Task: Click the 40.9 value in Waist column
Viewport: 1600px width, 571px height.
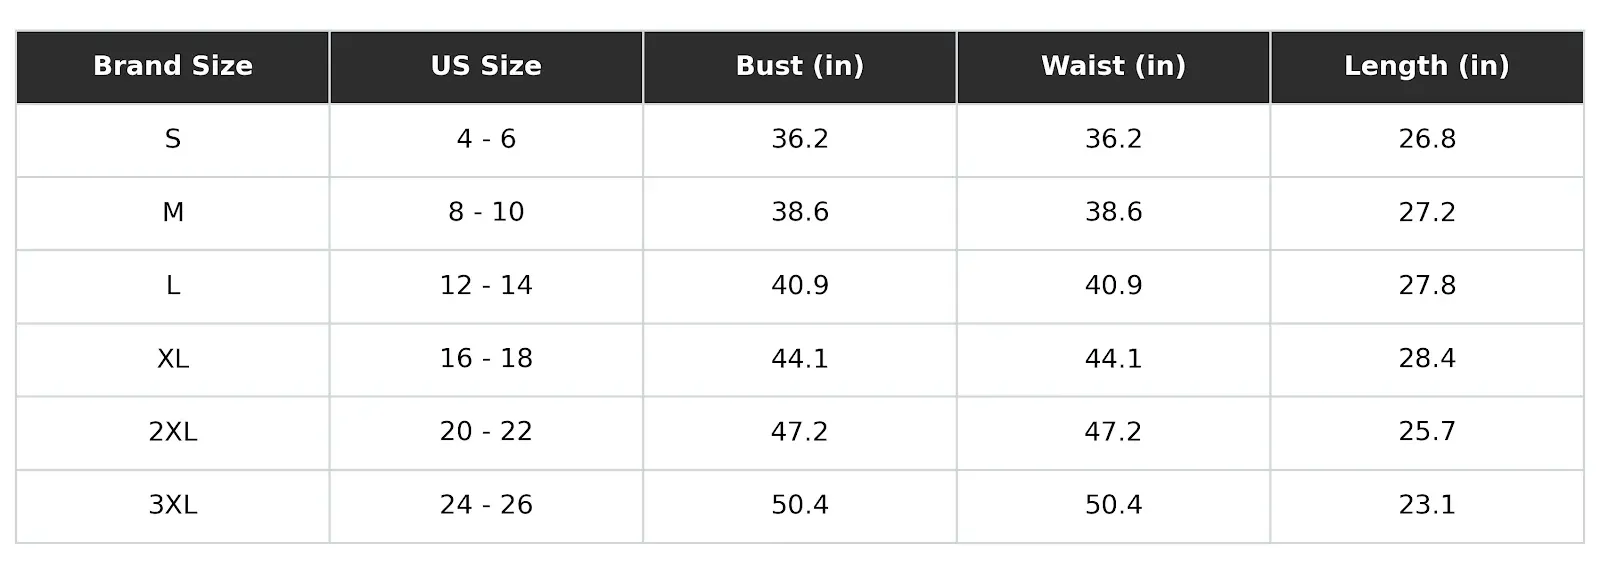Action: tap(1113, 285)
